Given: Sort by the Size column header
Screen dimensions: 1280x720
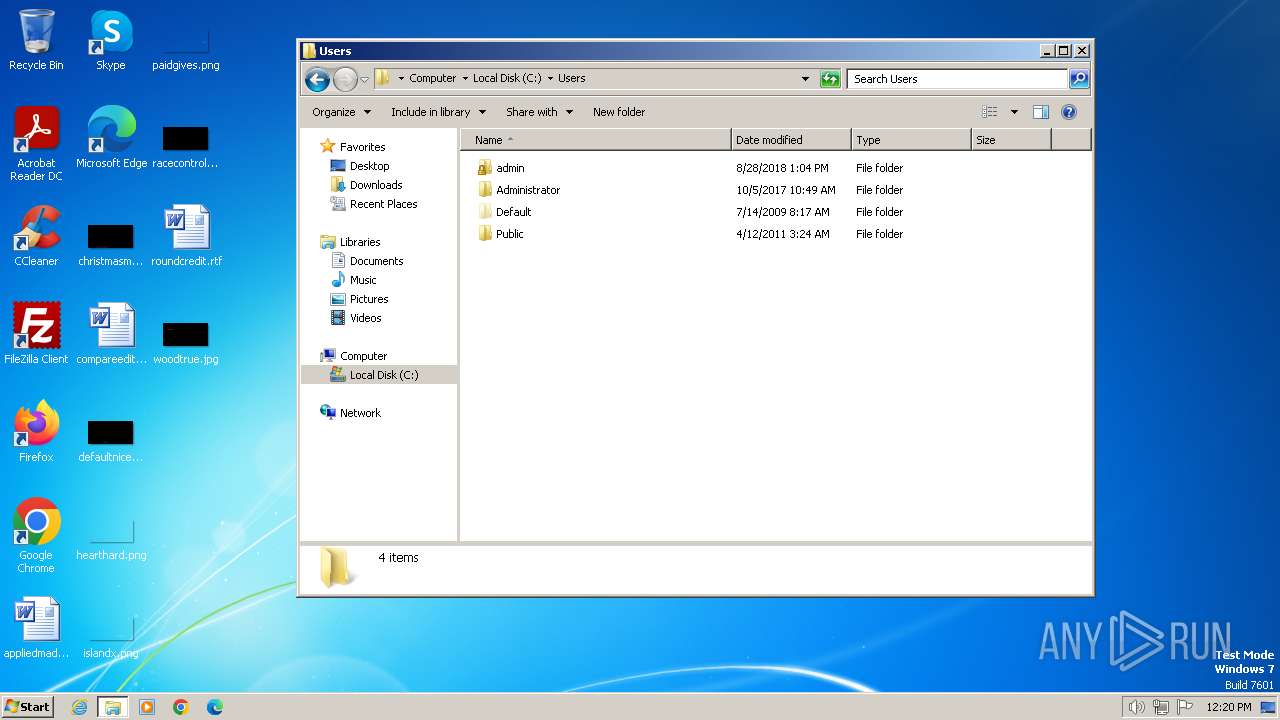Looking at the screenshot, I should 1011,140.
